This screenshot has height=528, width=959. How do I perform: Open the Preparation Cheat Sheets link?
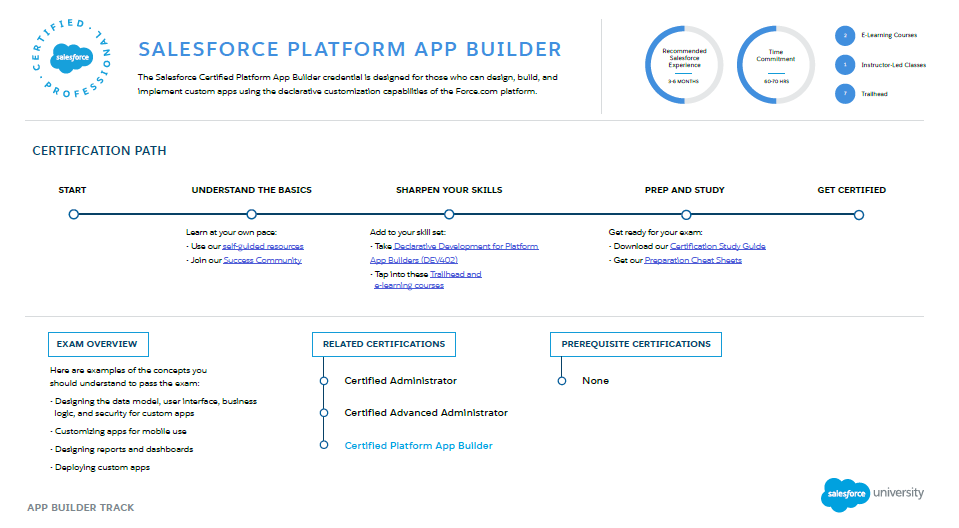[x=693, y=261]
